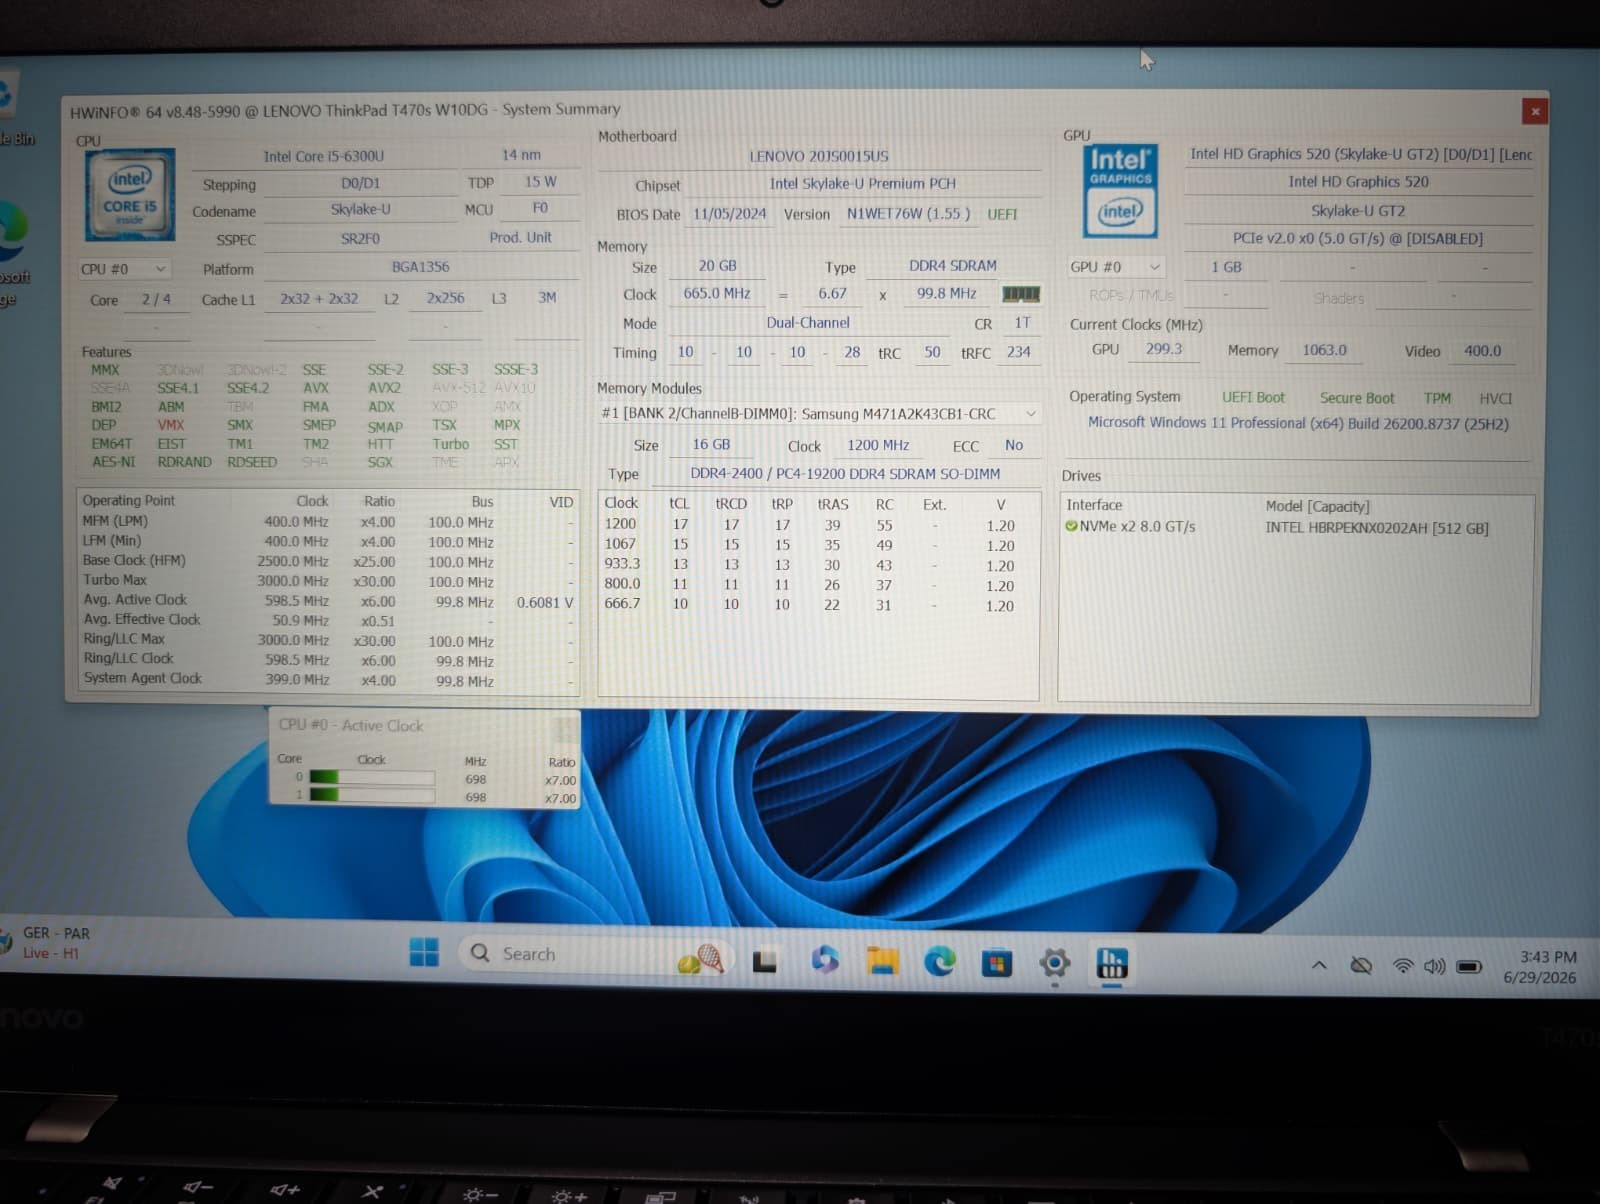Click the 'DDR4 SDRAM' memory type field
Screen dimensions: 1600x1204
tap(952, 266)
